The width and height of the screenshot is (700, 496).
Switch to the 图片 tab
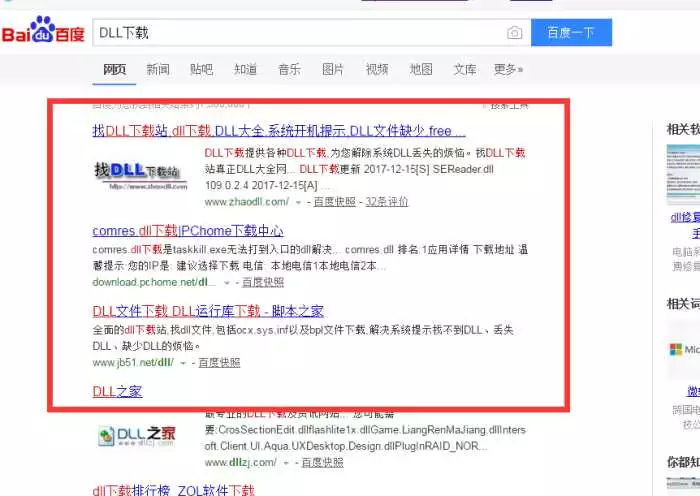(333, 69)
